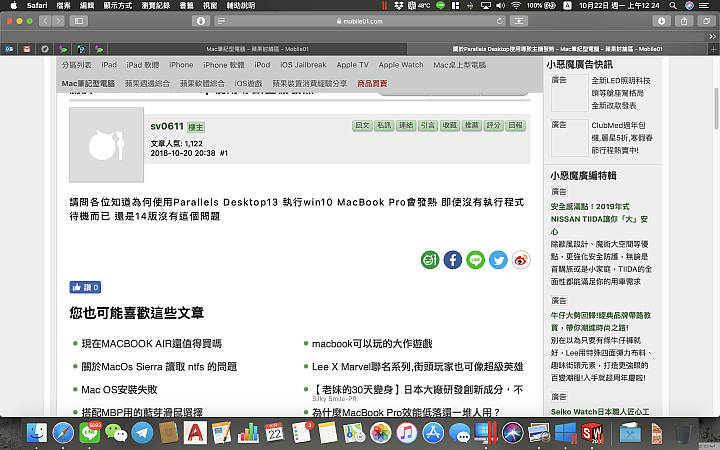Open the Outlook pinned tab
This screenshot has height=450, width=720.
pos(9,49)
